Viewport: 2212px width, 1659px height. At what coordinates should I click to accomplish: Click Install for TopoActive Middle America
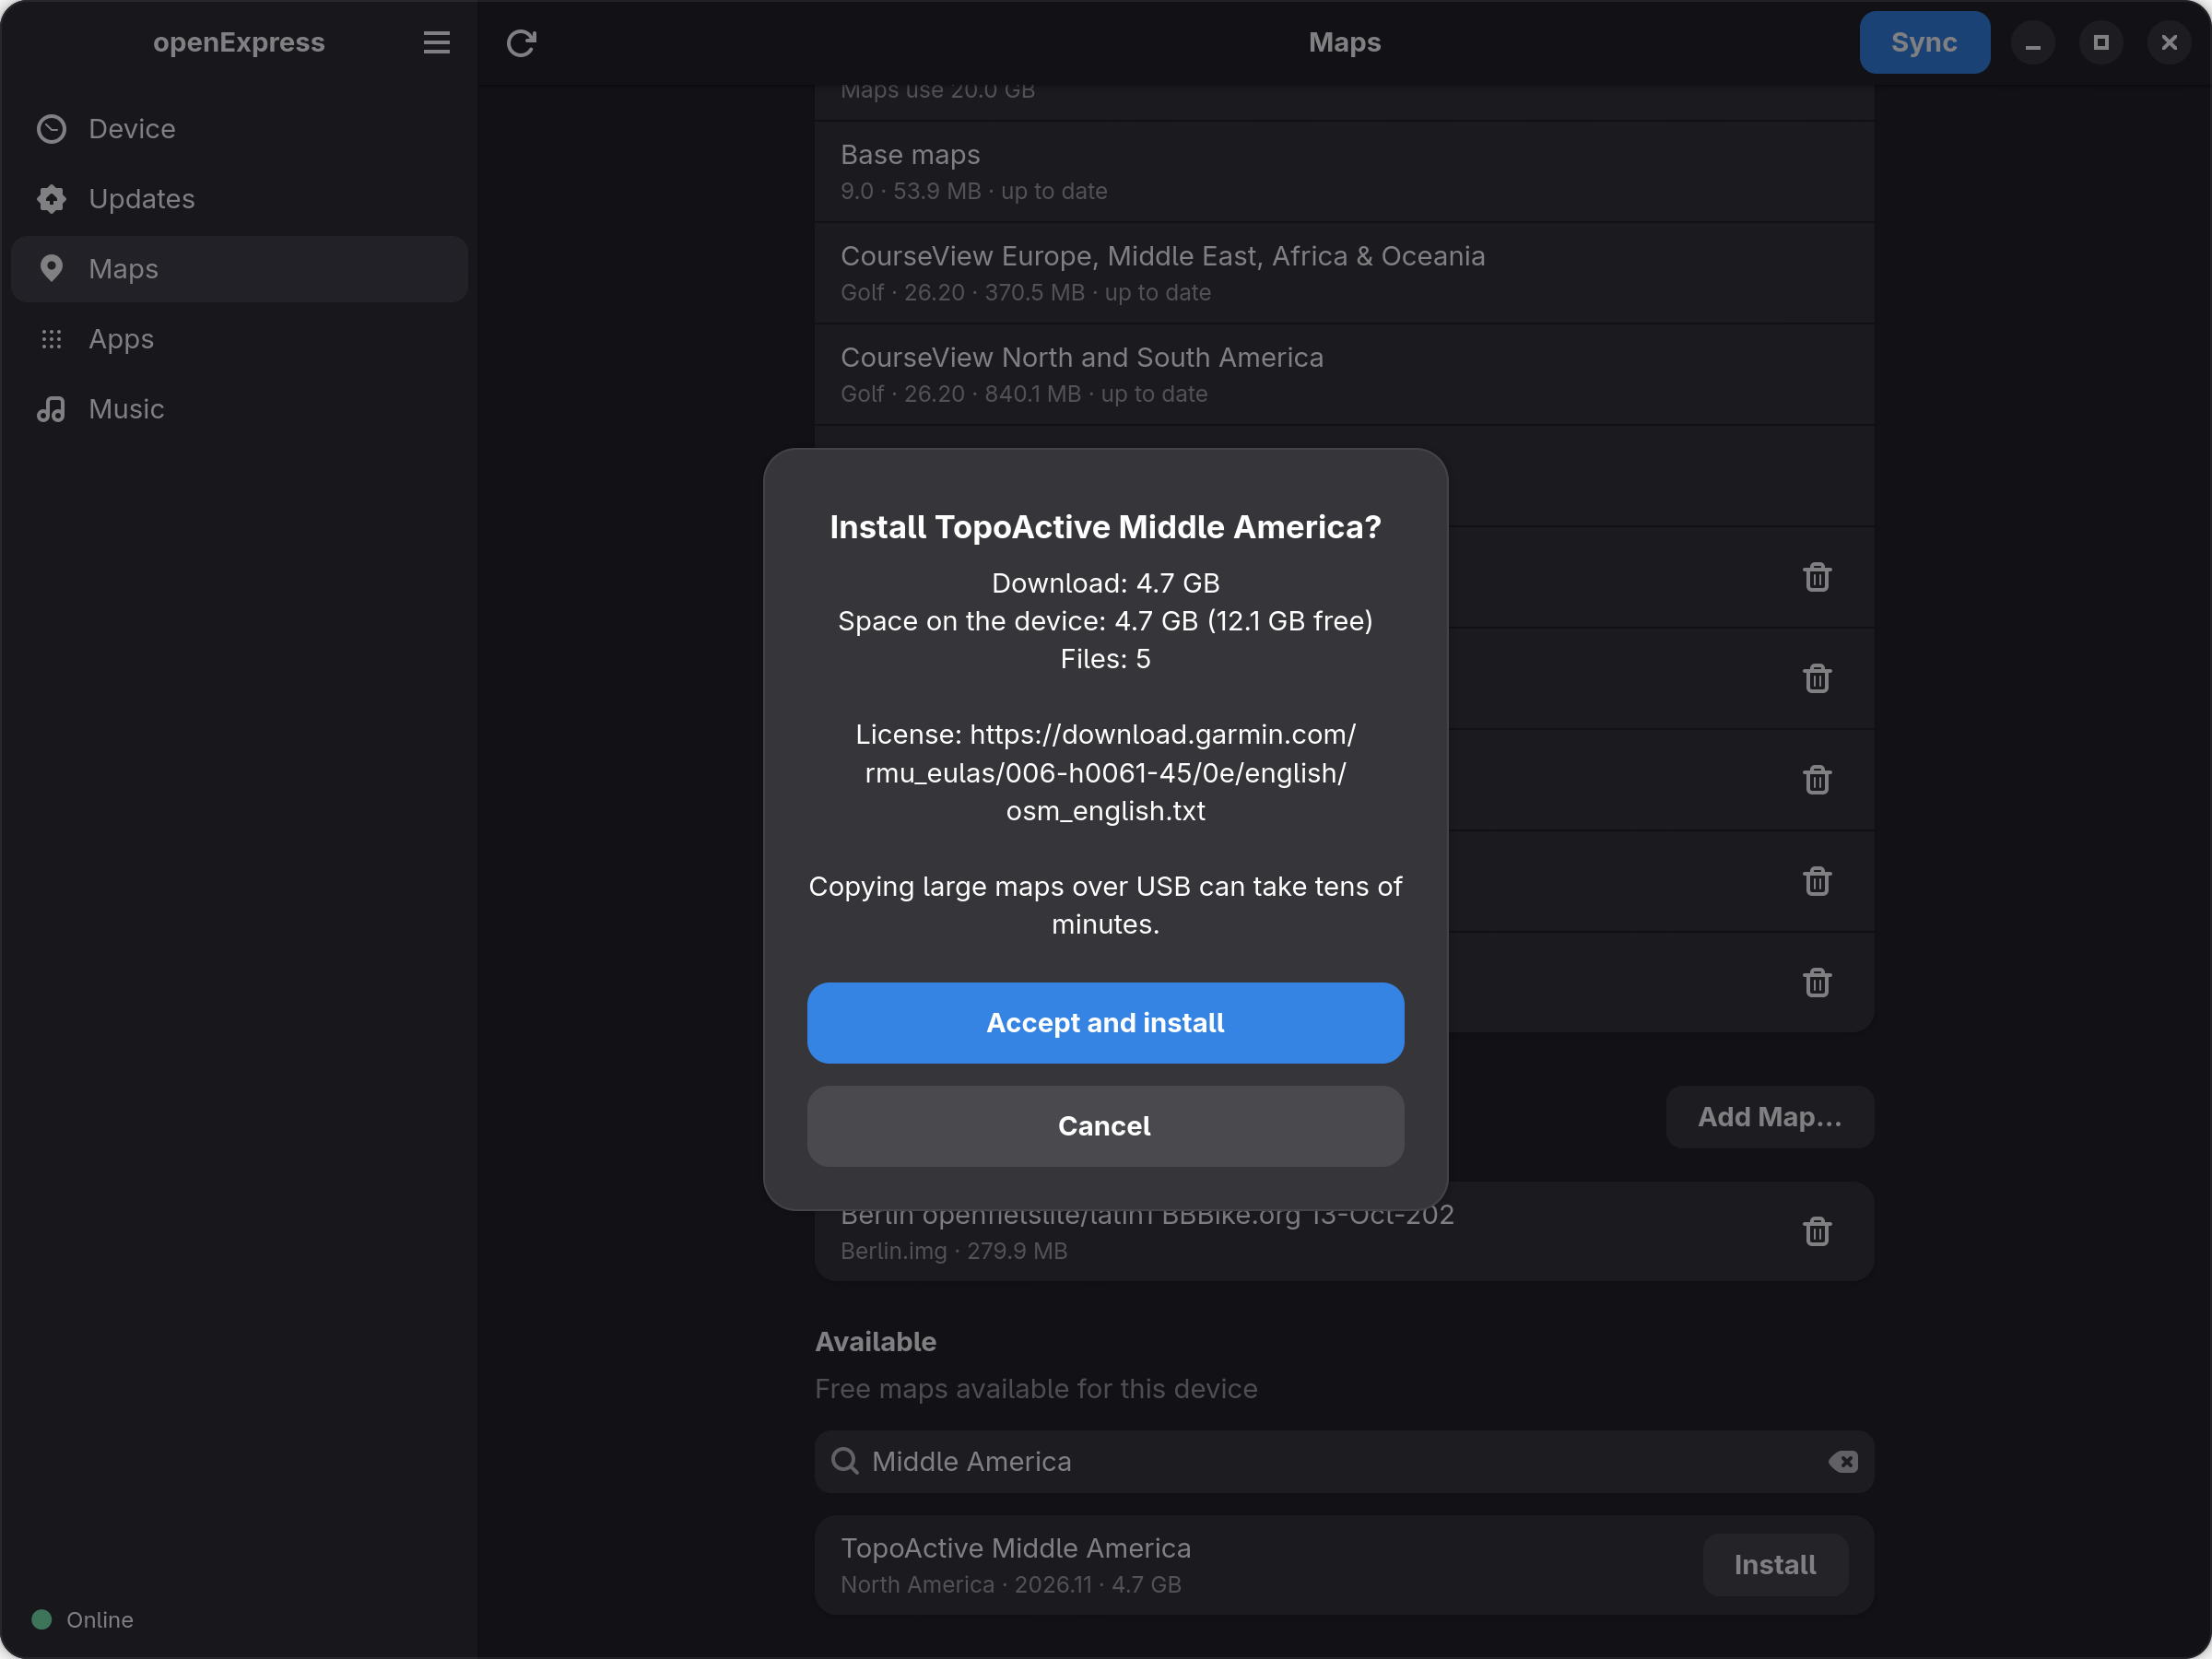point(1775,1564)
